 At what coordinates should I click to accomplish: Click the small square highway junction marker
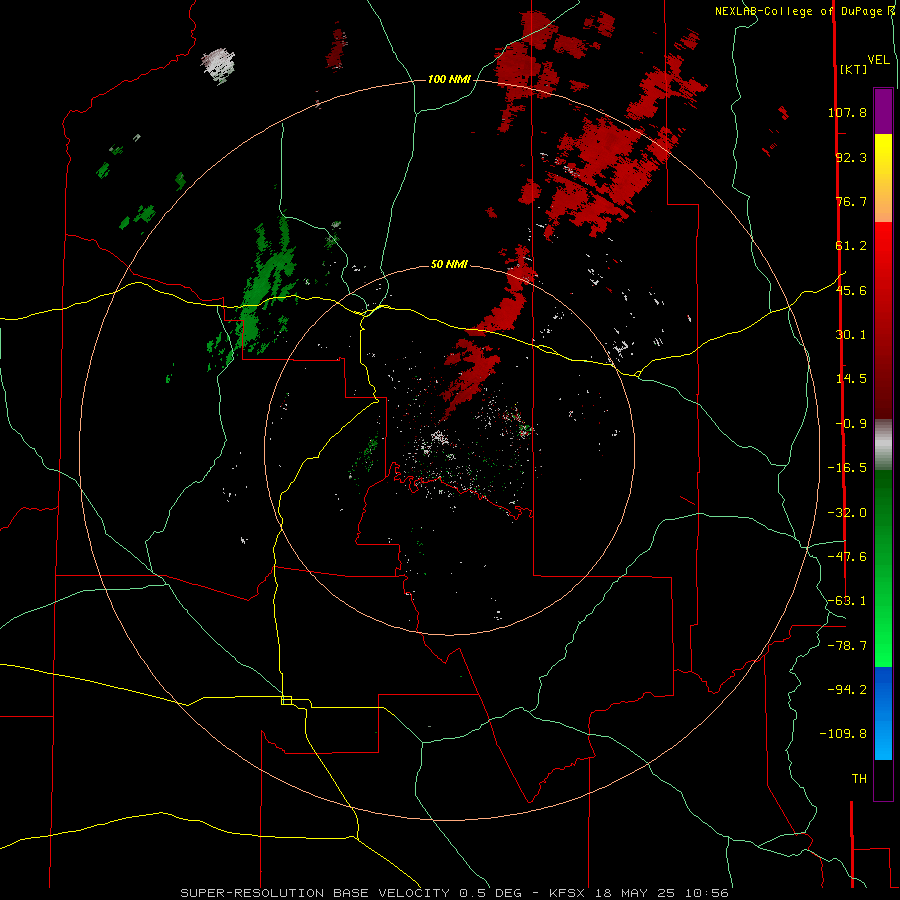pos(286,700)
